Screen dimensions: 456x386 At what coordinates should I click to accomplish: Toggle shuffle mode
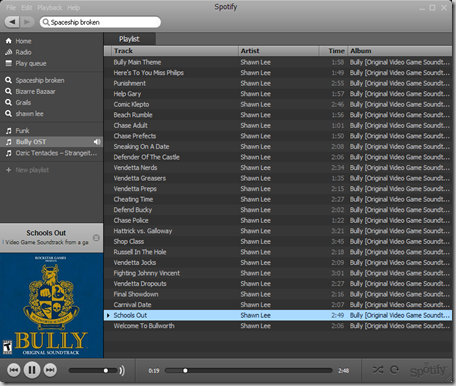point(378,370)
